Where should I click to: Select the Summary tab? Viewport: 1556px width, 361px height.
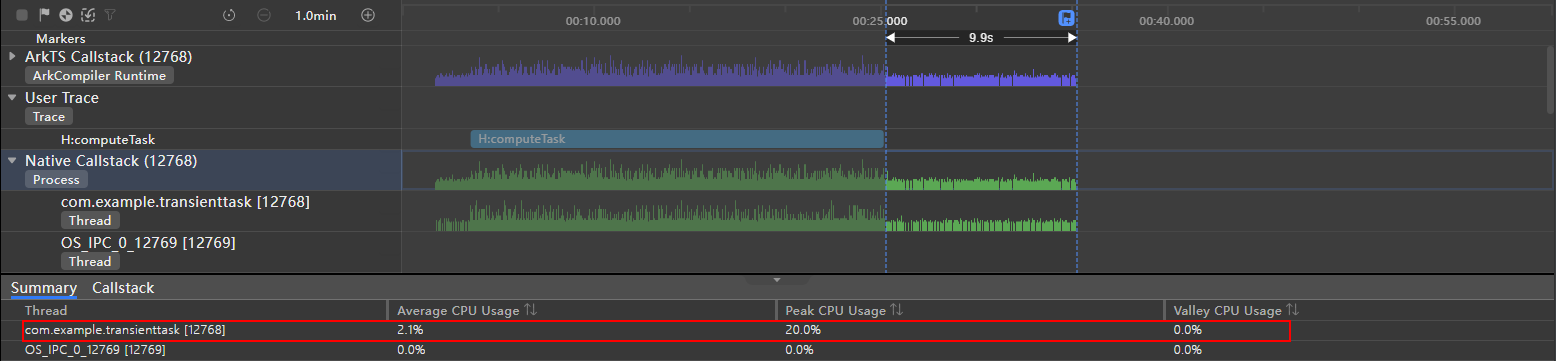click(44, 287)
